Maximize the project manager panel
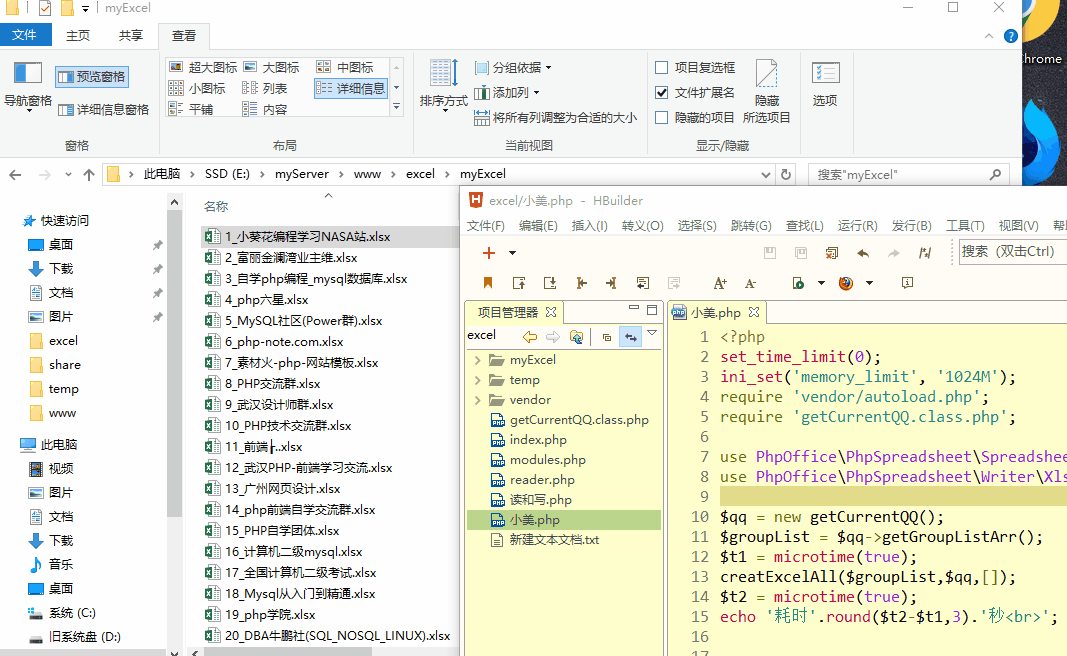1067x656 pixels. click(652, 310)
